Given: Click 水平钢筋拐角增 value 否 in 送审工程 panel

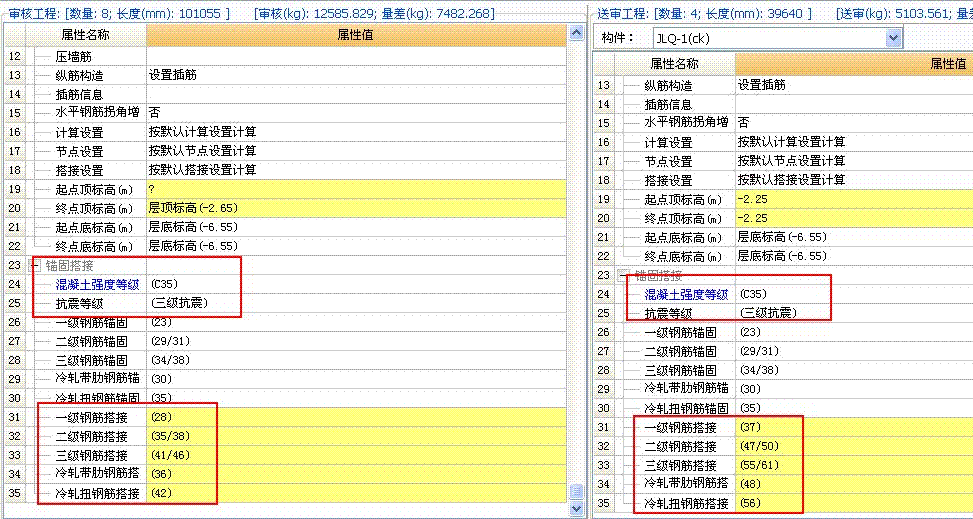Looking at the screenshot, I should click(850, 123).
